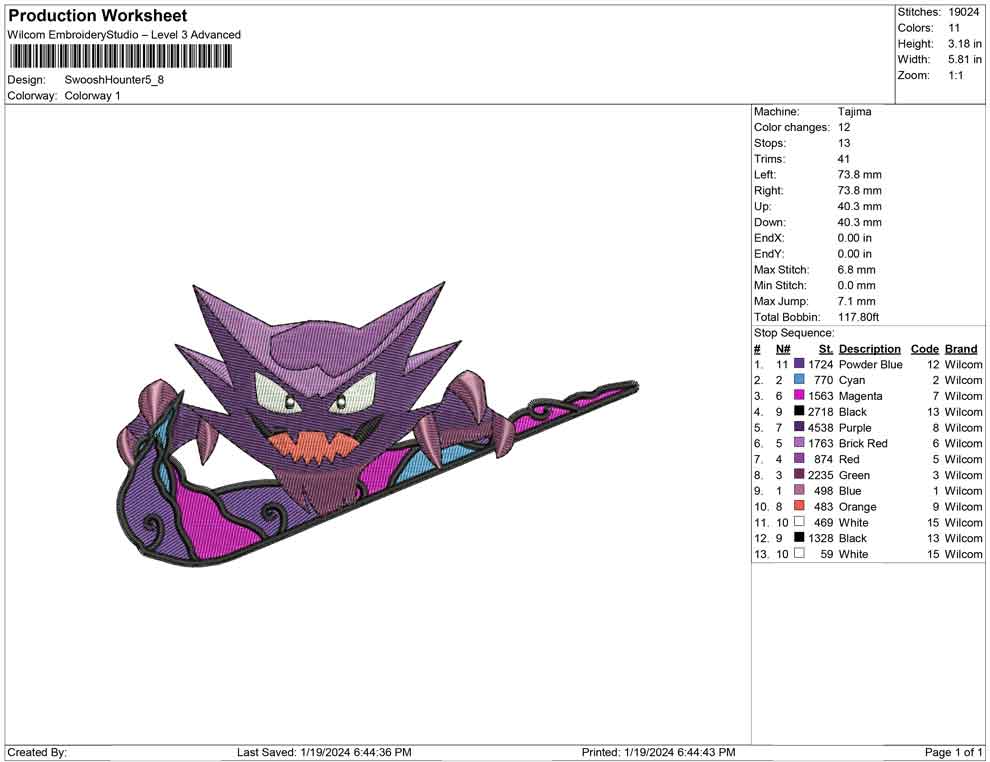Select the Green description in stop 8
This screenshot has height=762, width=990.
click(x=854, y=475)
